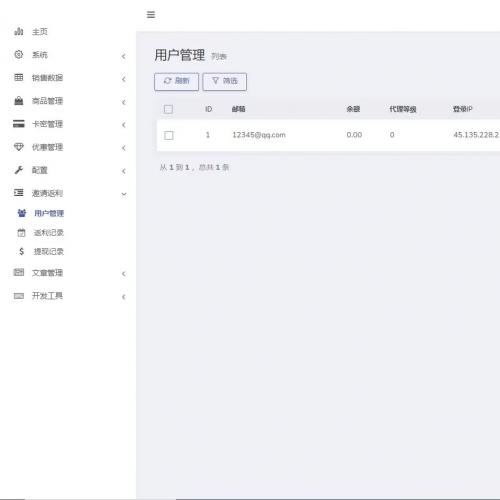Select the 销售数据 table icon
Screen dimensions: 500x500
tap(19, 77)
